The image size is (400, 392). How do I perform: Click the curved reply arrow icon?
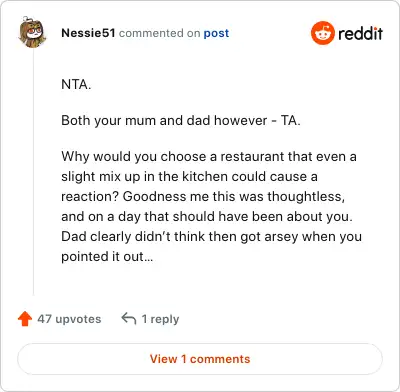tap(129, 319)
